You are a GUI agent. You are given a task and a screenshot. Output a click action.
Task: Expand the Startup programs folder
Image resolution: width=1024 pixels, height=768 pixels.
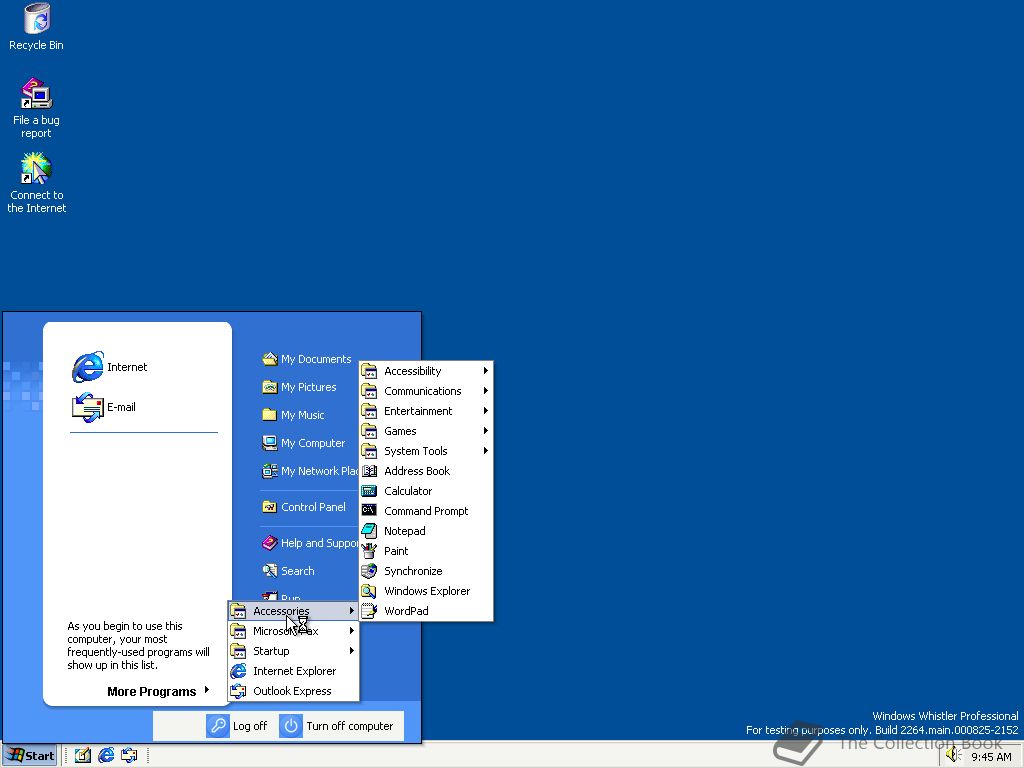pyautogui.click(x=293, y=651)
